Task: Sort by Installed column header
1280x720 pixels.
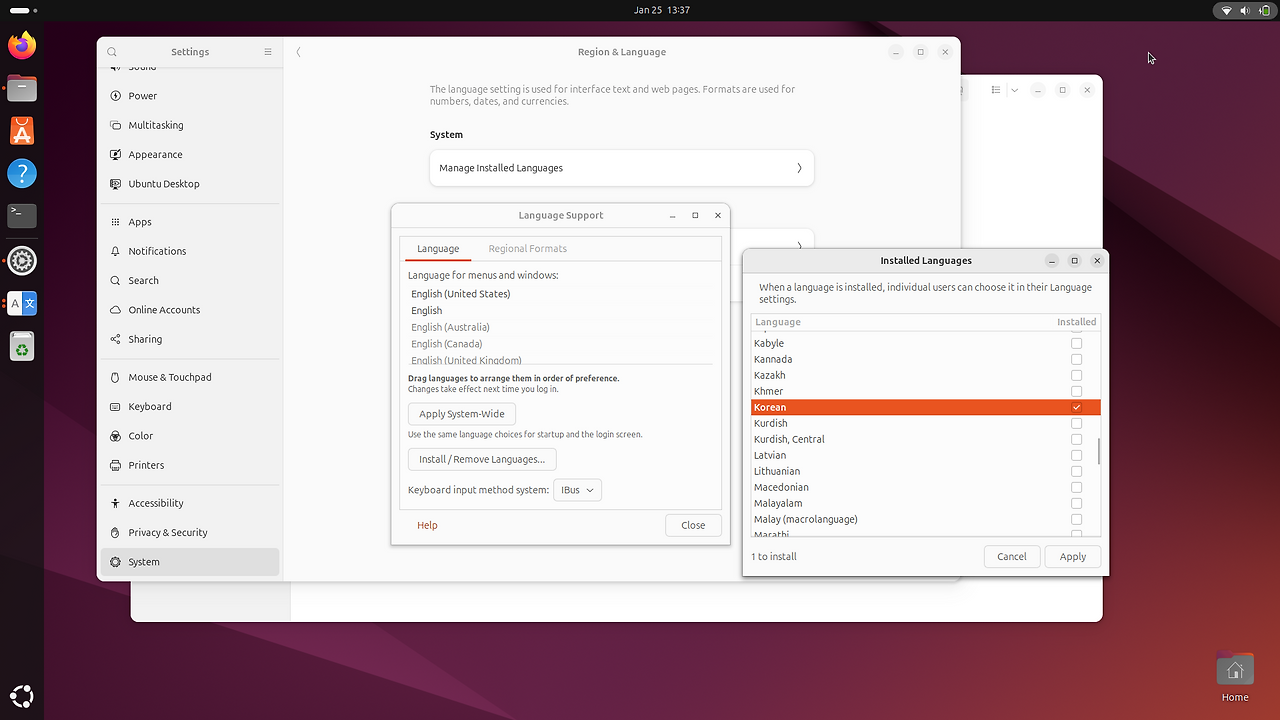Action: point(1077,322)
